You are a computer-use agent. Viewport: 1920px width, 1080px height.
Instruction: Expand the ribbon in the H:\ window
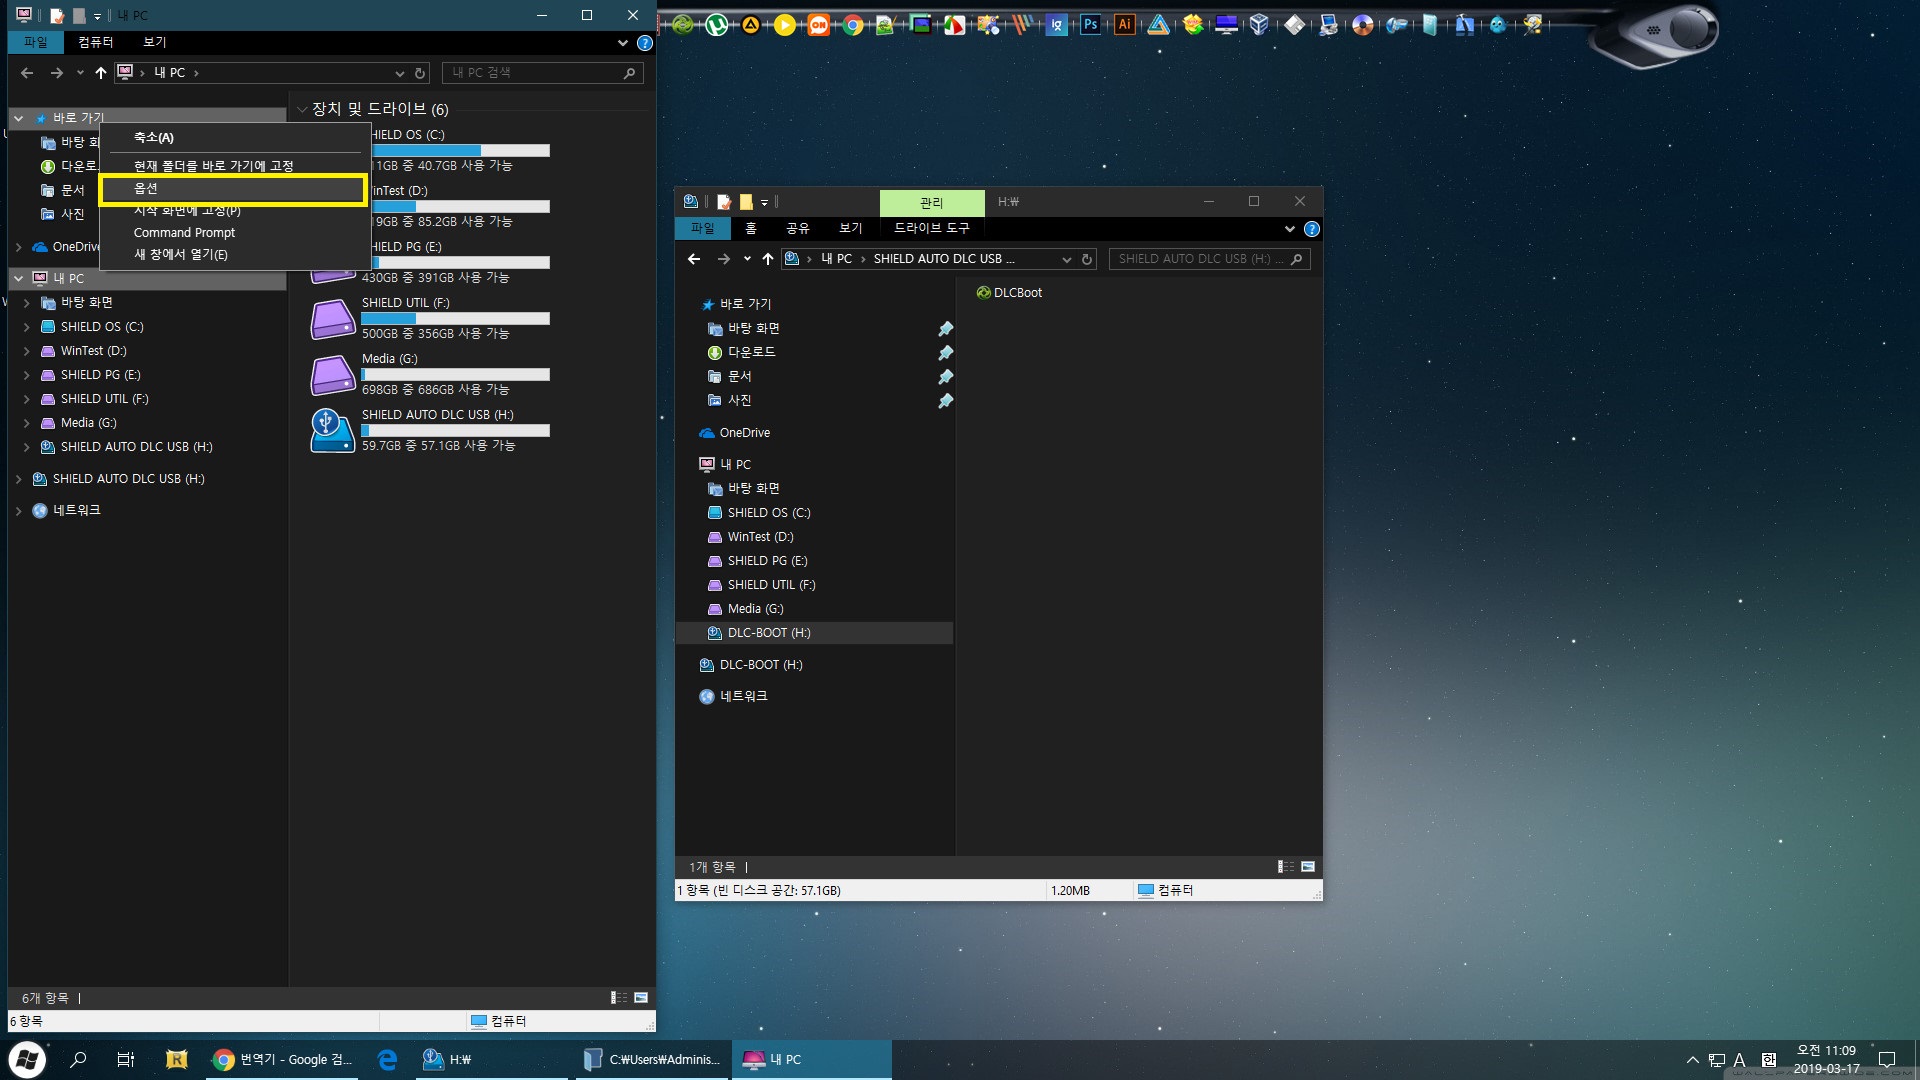pos(1289,229)
